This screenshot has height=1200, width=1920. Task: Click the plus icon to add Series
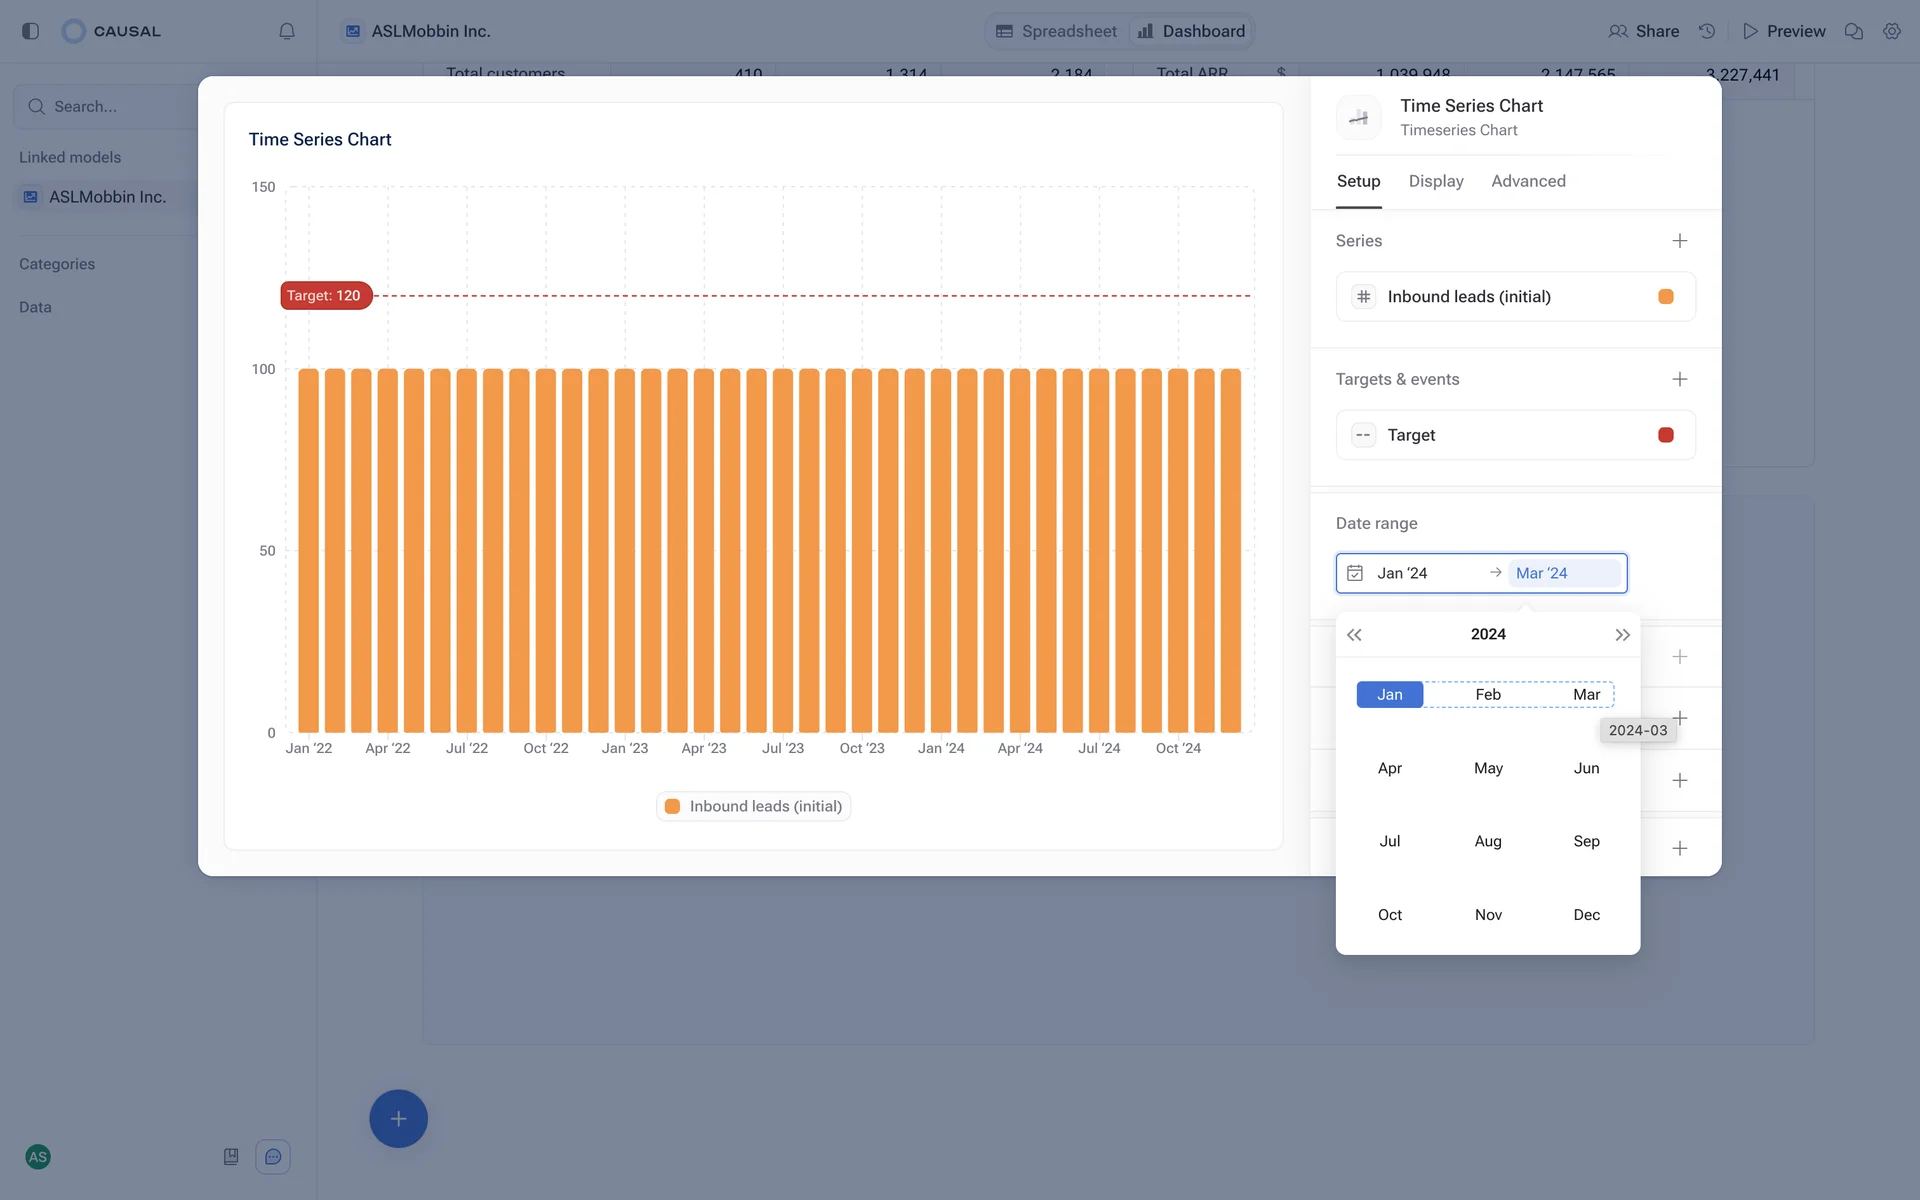pyautogui.click(x=1679, y=241)
